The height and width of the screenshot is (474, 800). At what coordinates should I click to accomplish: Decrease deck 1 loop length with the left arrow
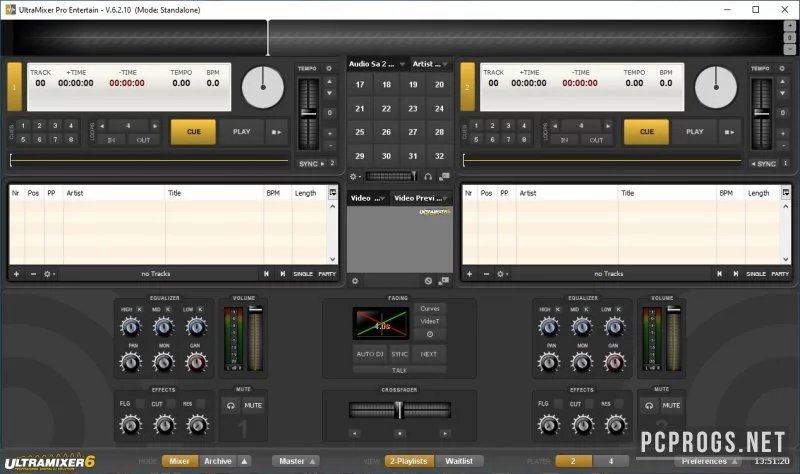(102, 126)
